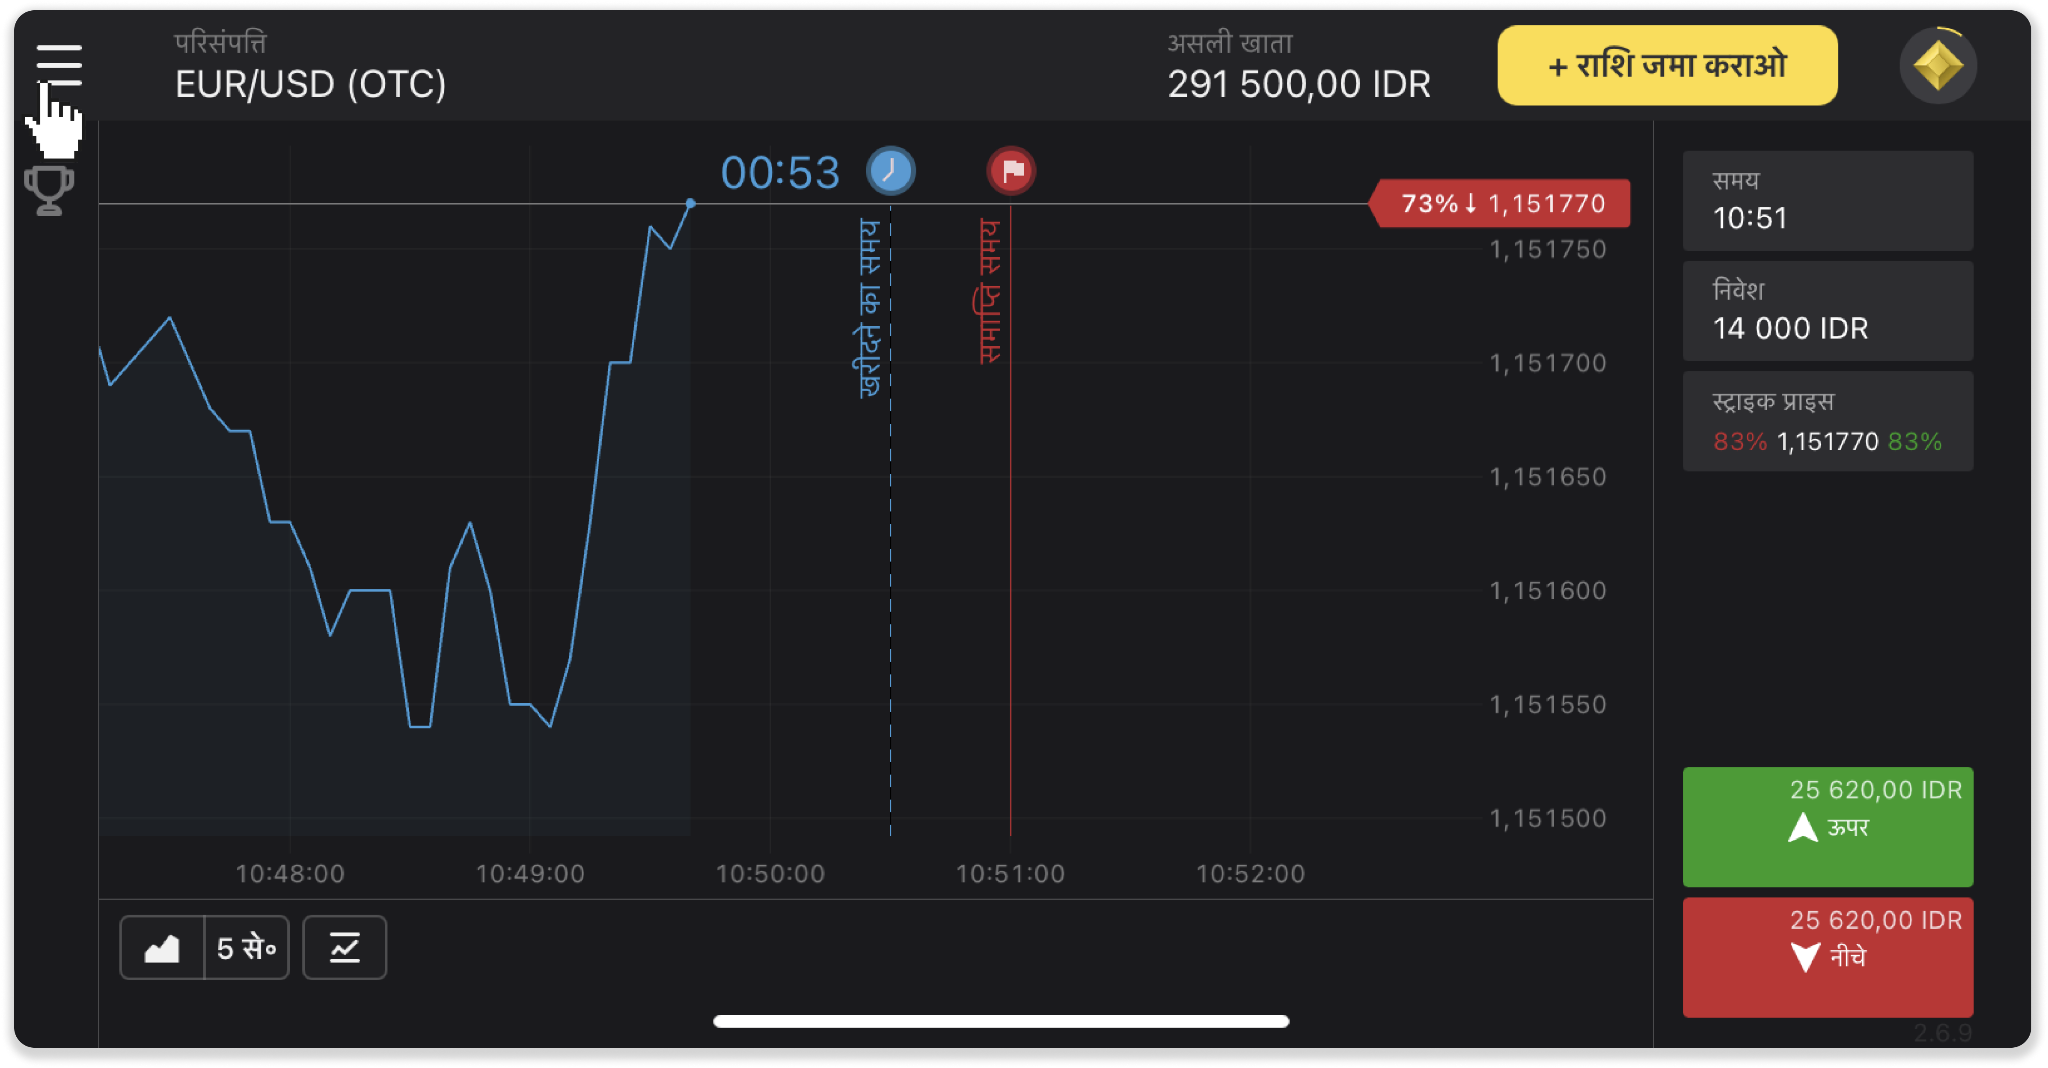Click the latest price point on chart
The image size is (2048, 1068).
690,204
